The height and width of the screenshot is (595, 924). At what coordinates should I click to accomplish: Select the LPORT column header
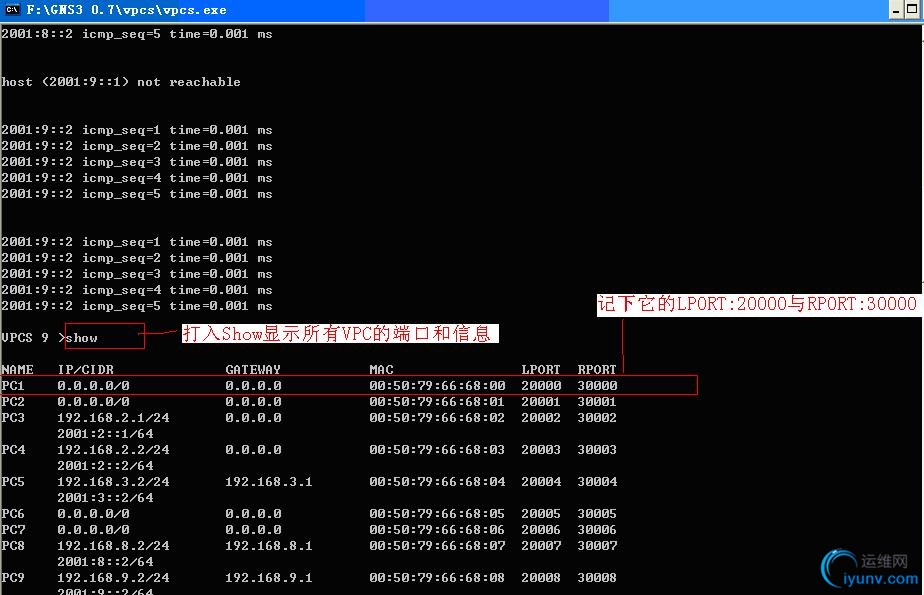click(540, 369)
